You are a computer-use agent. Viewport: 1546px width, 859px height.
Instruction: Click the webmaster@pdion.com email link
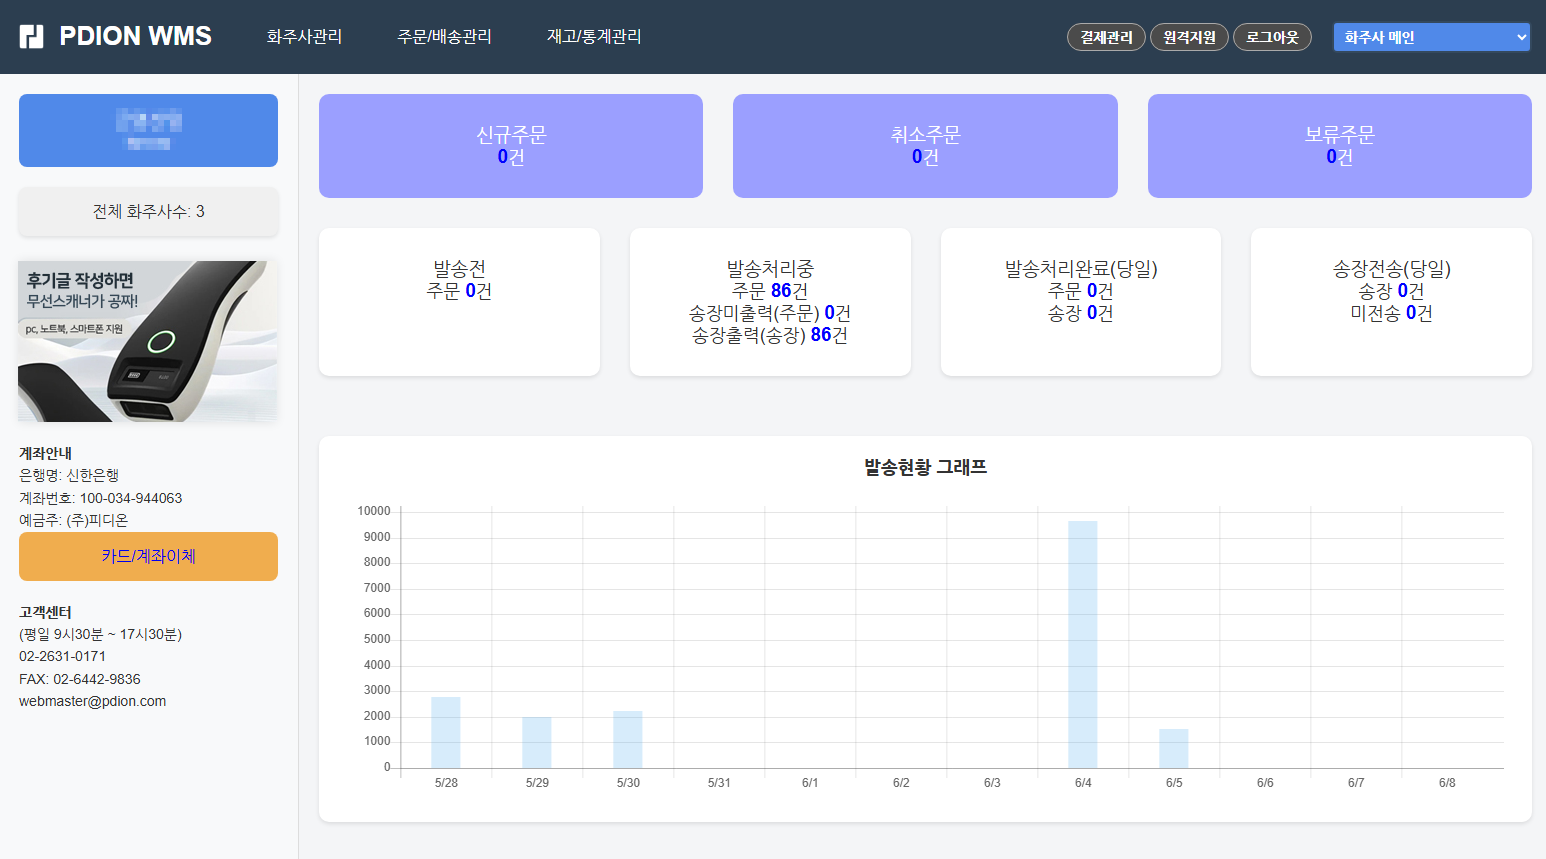(94, 701)
